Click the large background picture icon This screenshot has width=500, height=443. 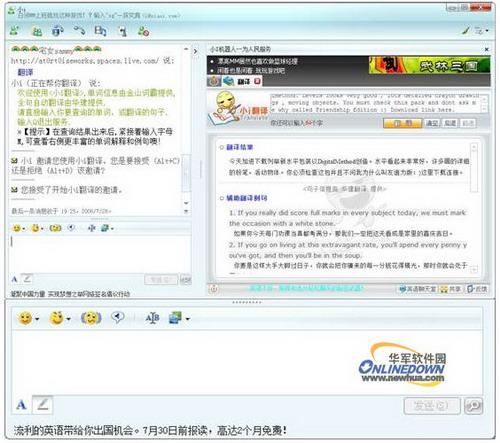pos(175,317)
